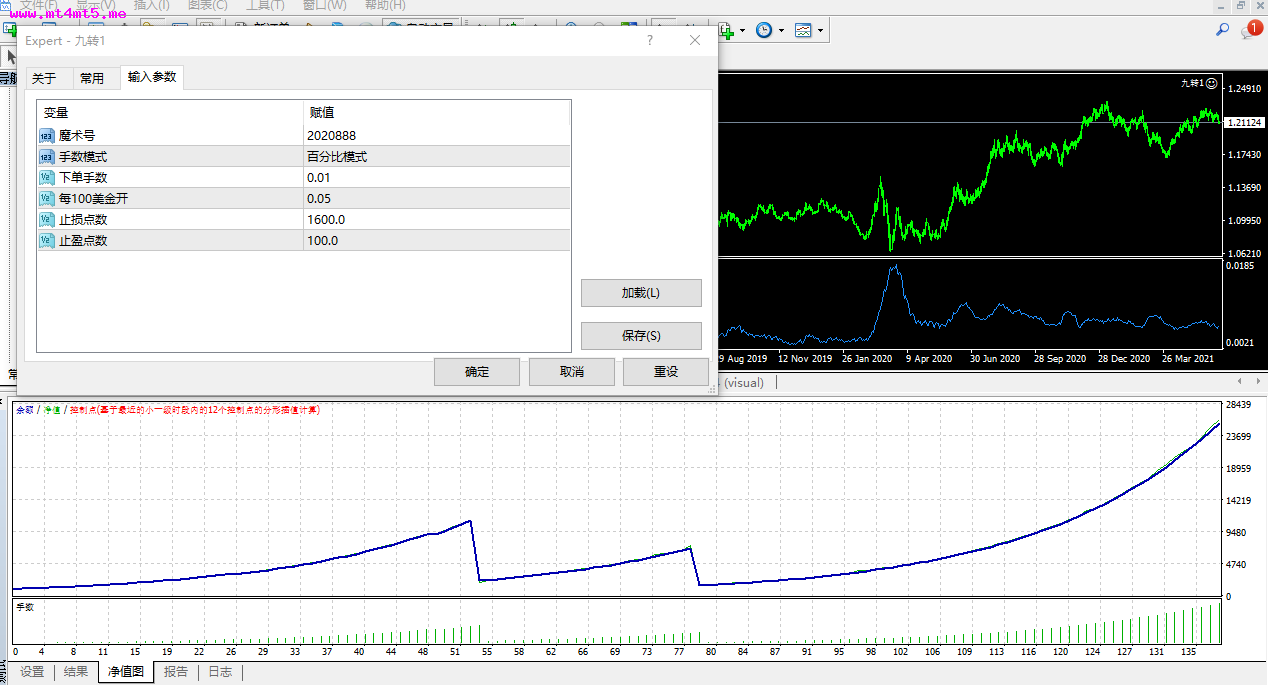Expand the periods clock dropdown arrow
This screenshot has width=1268, height=685.
(x=781, y=31)
